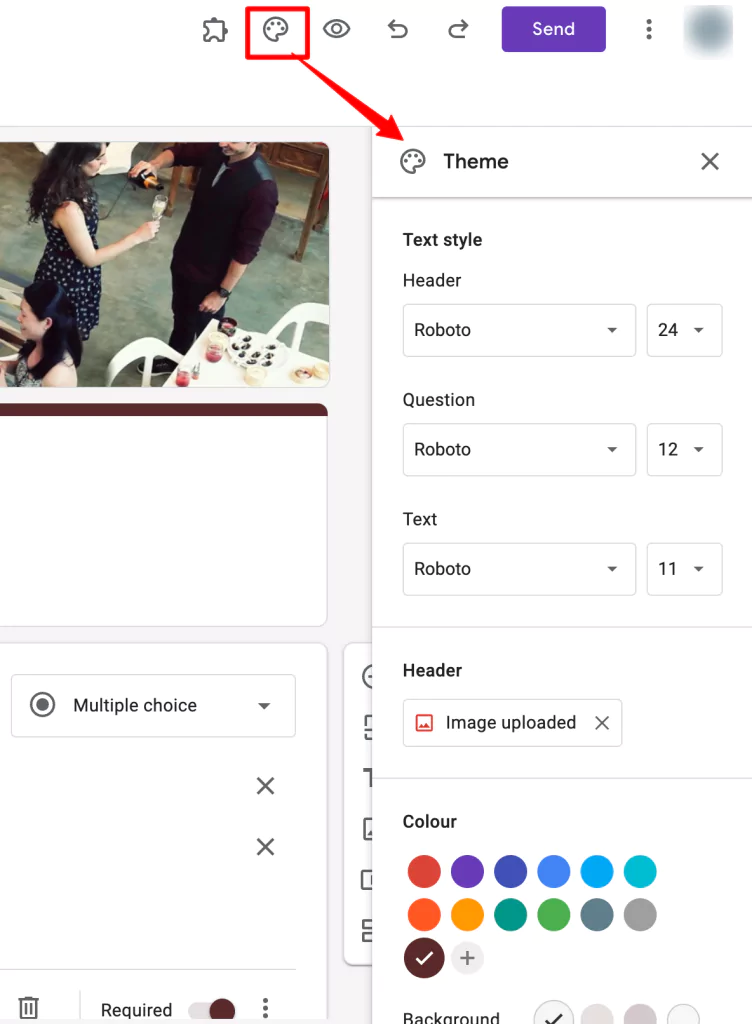Click the form title card

[163, 515]
